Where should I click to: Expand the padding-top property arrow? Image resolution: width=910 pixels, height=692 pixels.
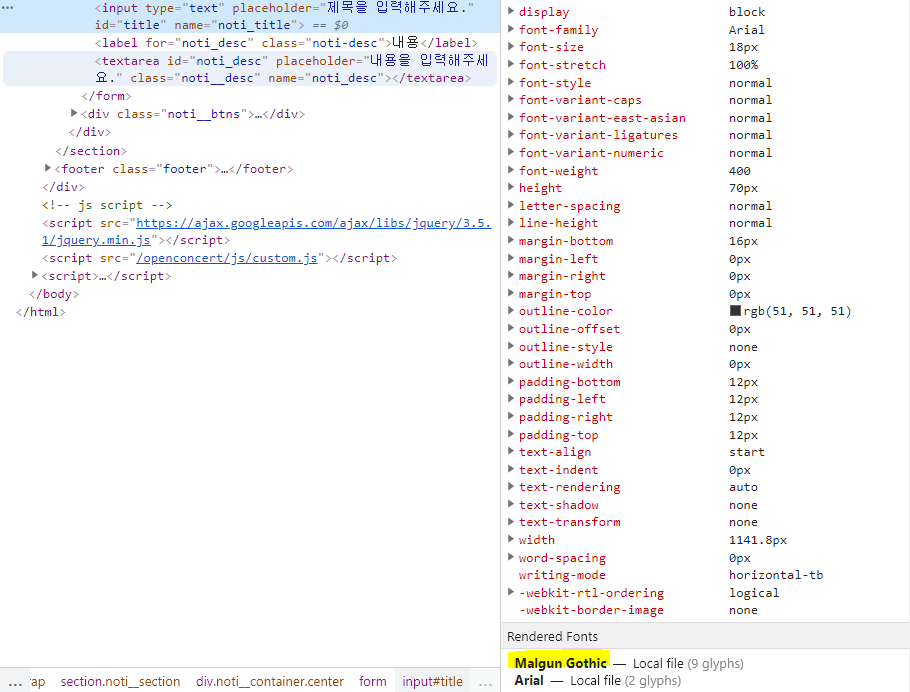[x=511, y=434]
